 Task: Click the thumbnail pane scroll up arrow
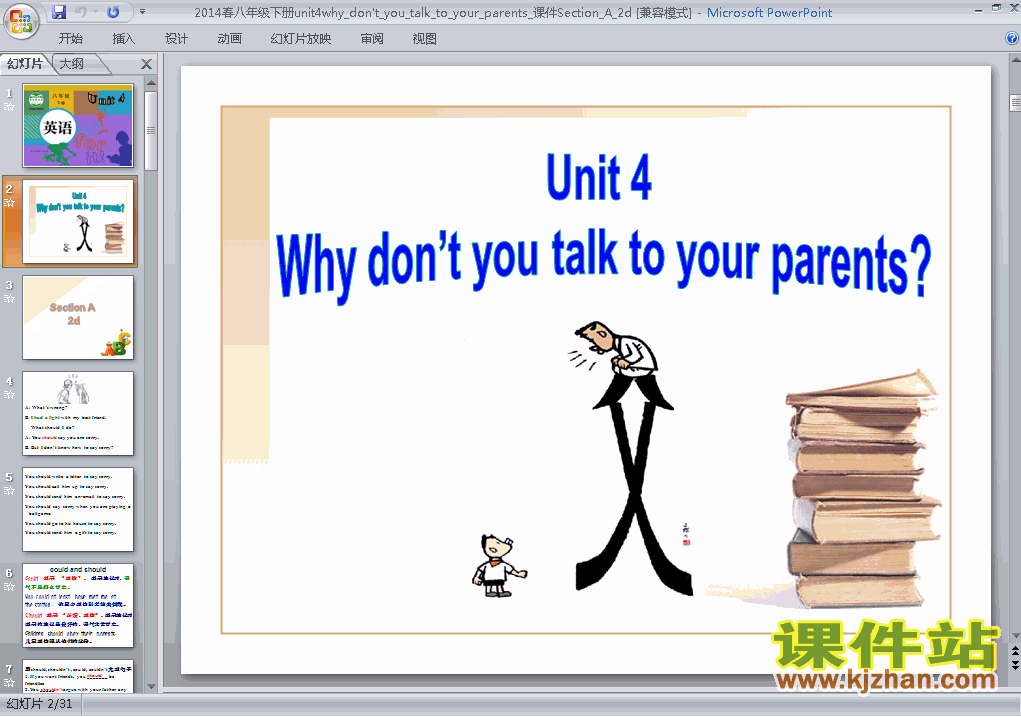point(151,83)
